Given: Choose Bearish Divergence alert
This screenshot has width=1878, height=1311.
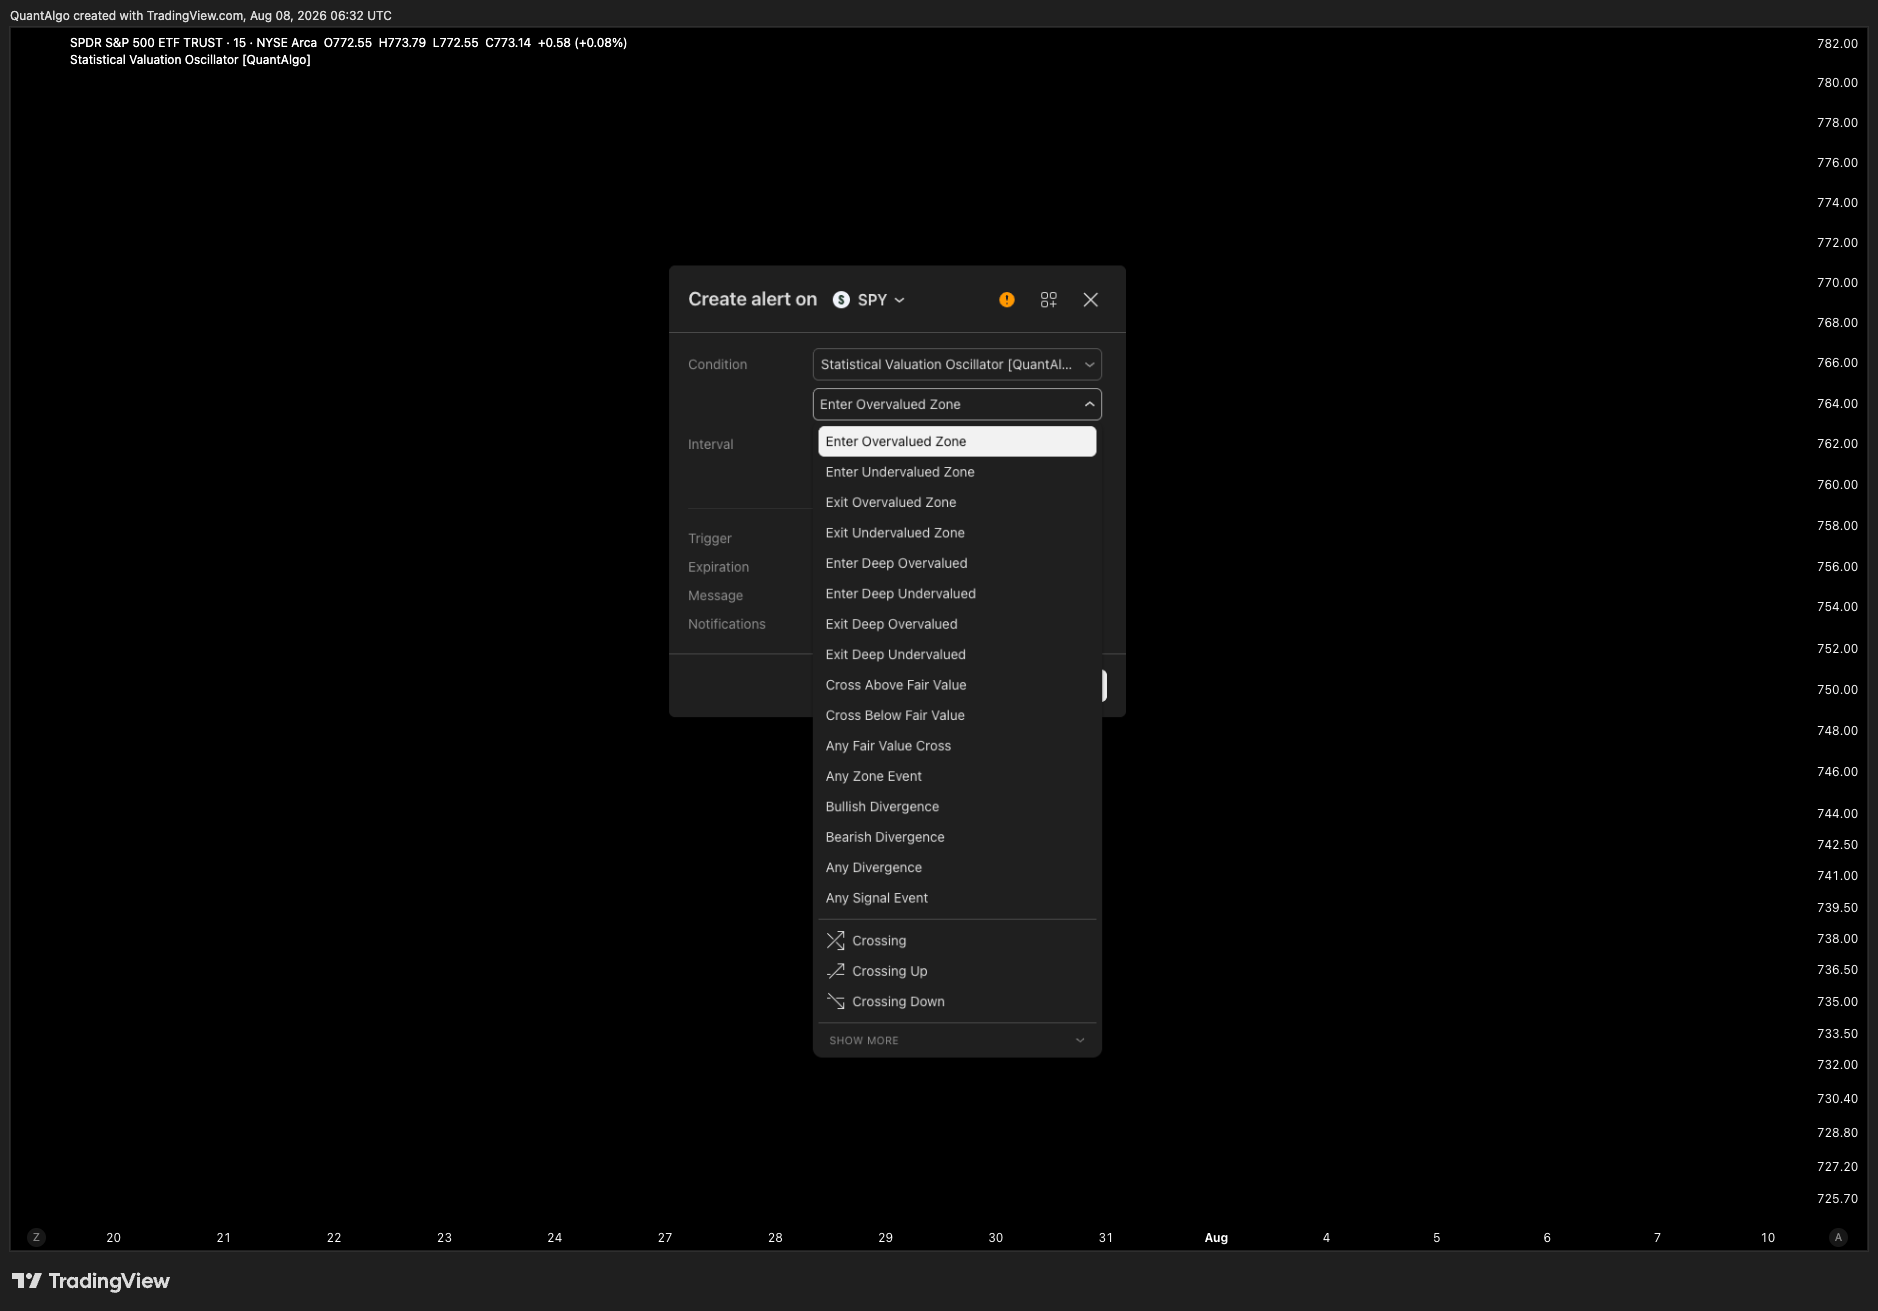Looking at the screenshot, I should [957, 838].
